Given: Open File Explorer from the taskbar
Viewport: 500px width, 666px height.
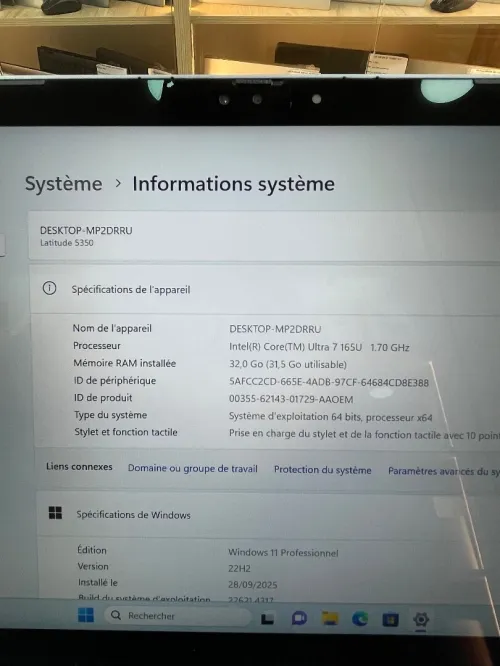Looking at the screenshot, I should coord(330,619).
